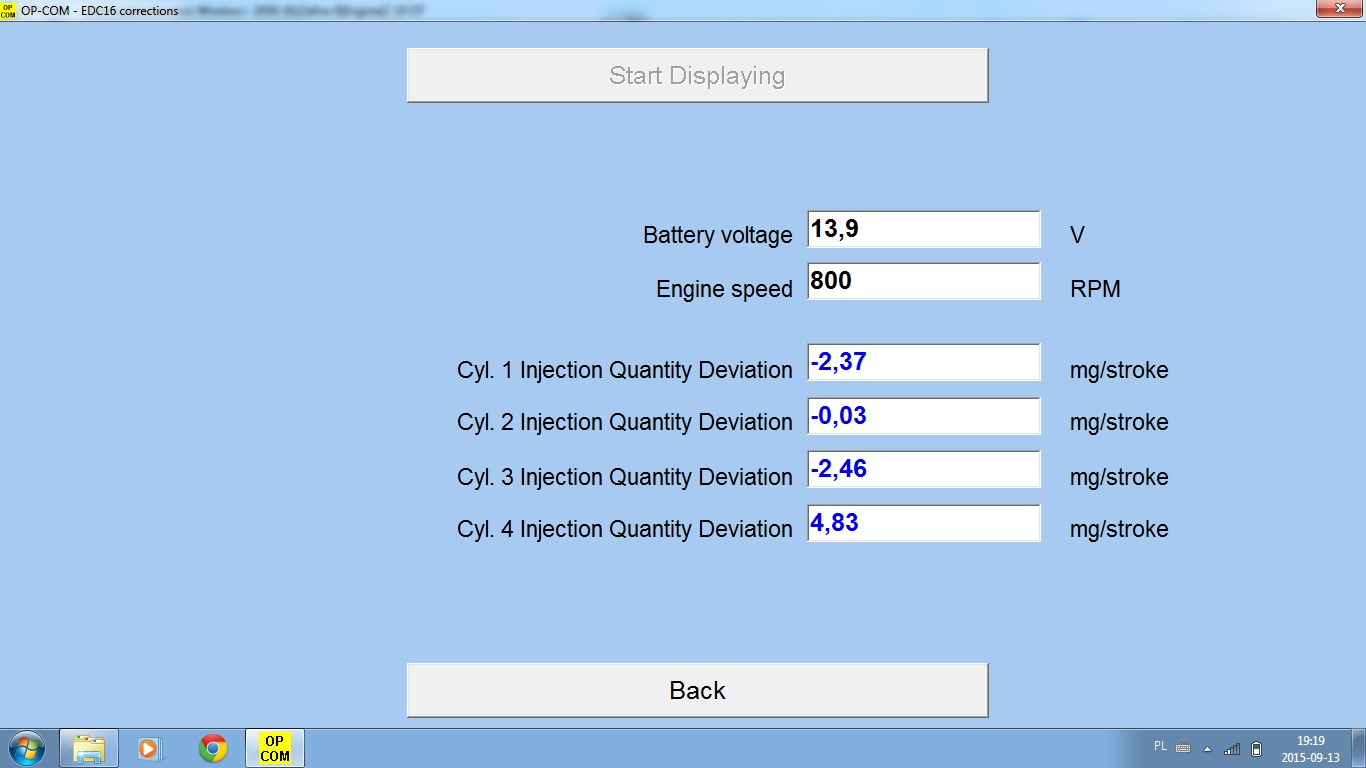Click Cyl. 2 Injection Quantity Deviation field
1366x768 pixels.
(x=923, y=416)
